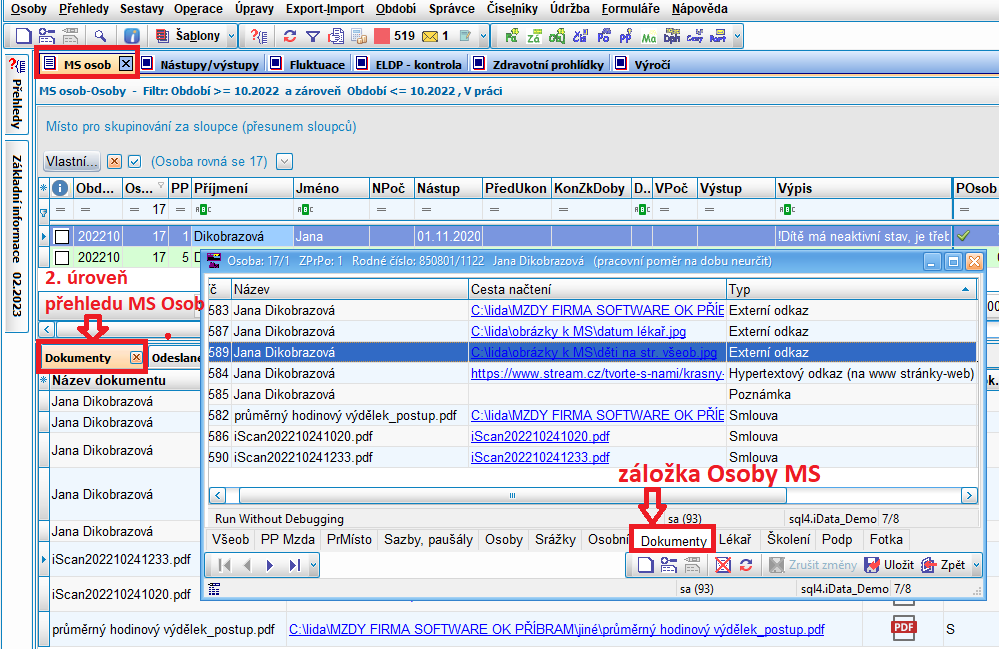The image size is (999, 649).
Task: Click the Dph icon in toolbar
Action: pos(672,36)
